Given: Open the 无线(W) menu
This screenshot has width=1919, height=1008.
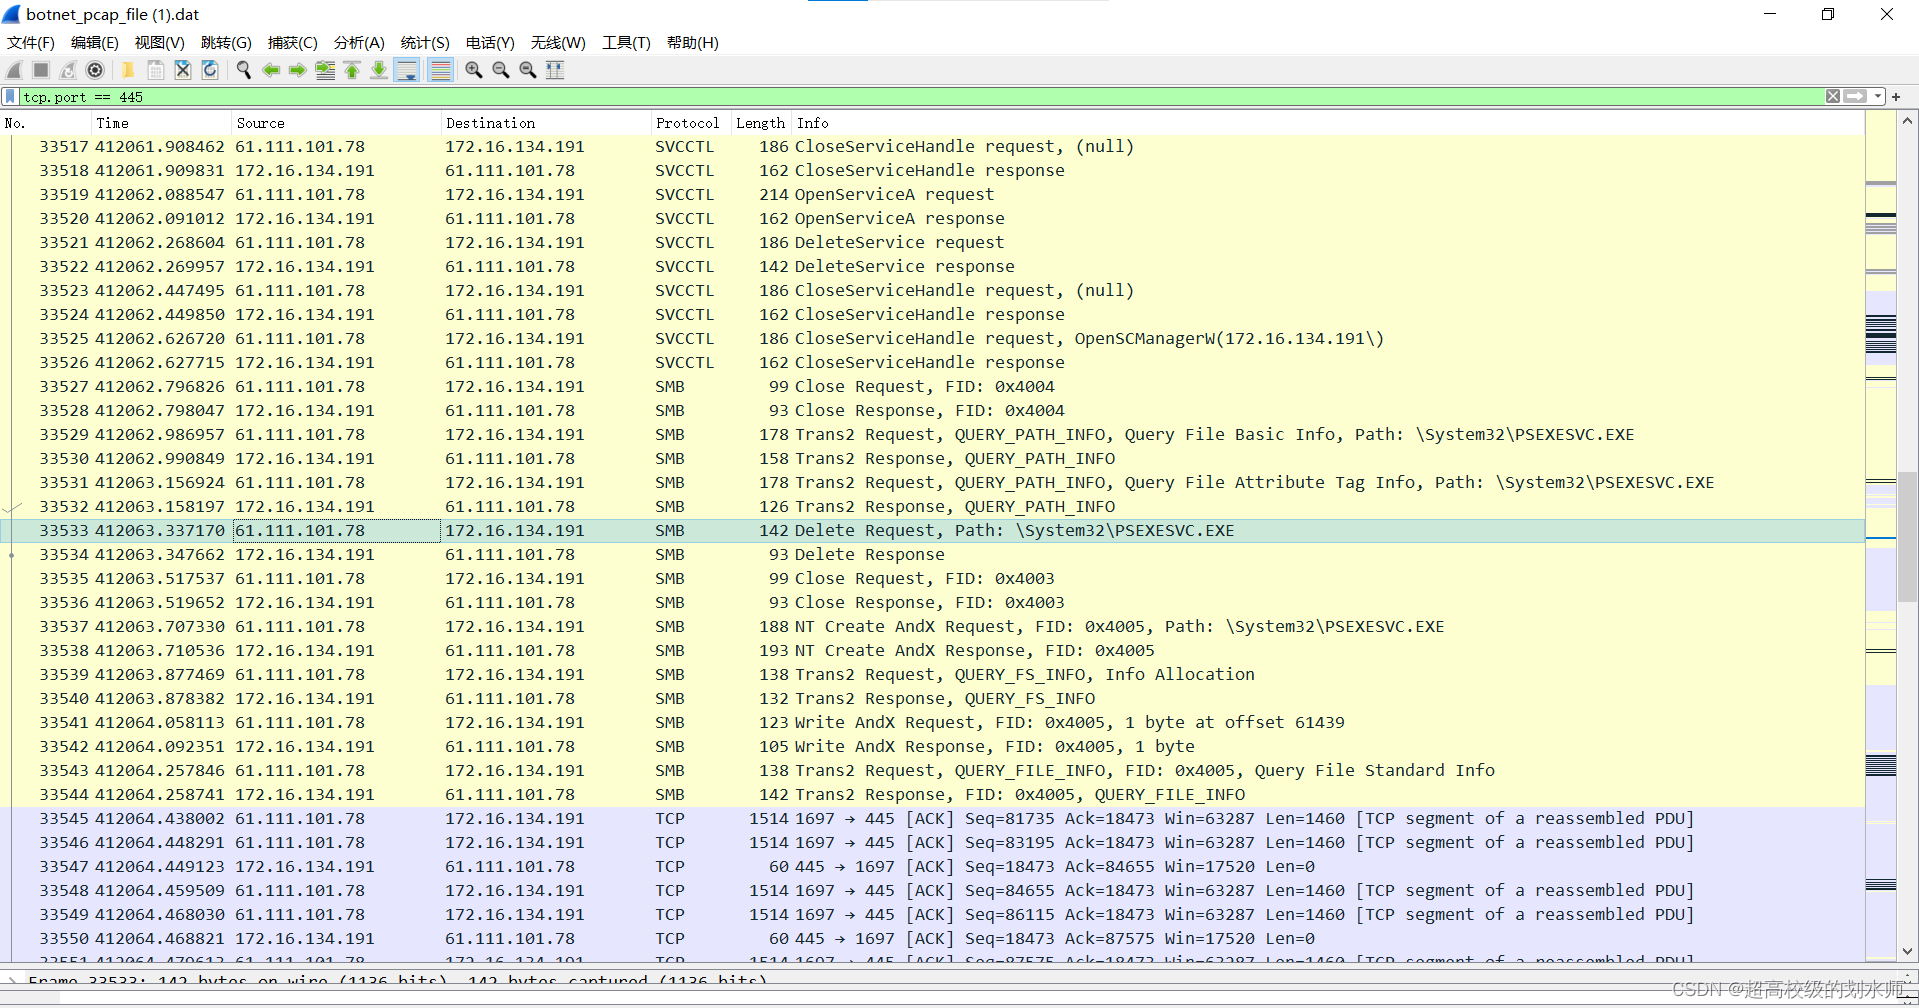Looking at the screenshot, I should coord(558,43).
